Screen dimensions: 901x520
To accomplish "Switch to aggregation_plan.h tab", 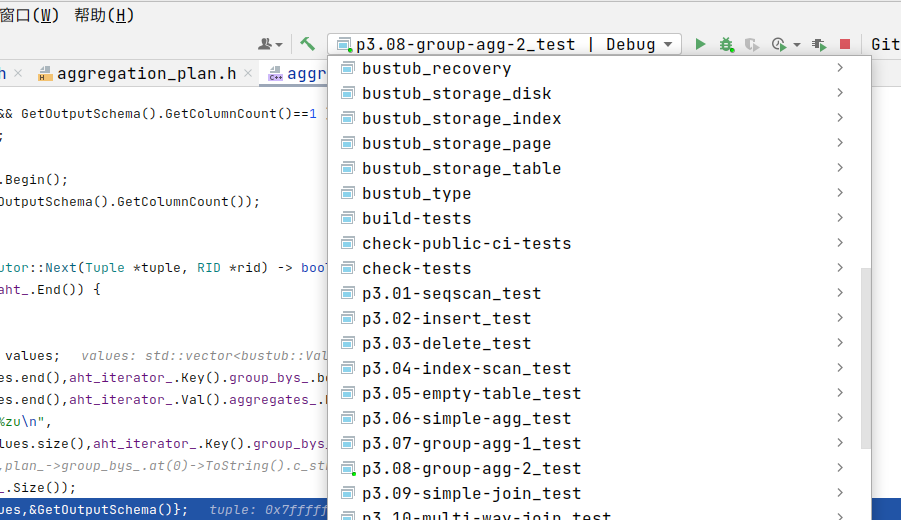I will 146,73.
